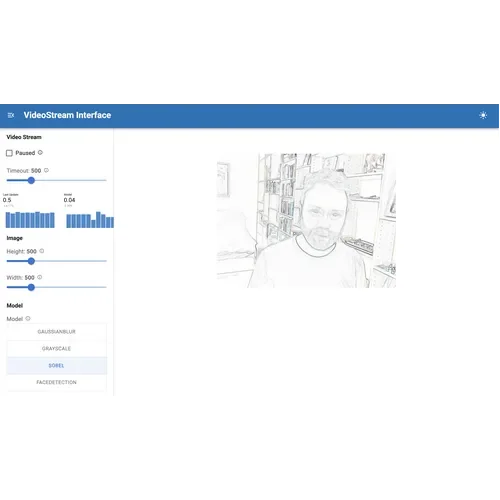Click the Sobel-filtered video stream image
This screenshot has height=500, width=500.
(x=306, y=220)
